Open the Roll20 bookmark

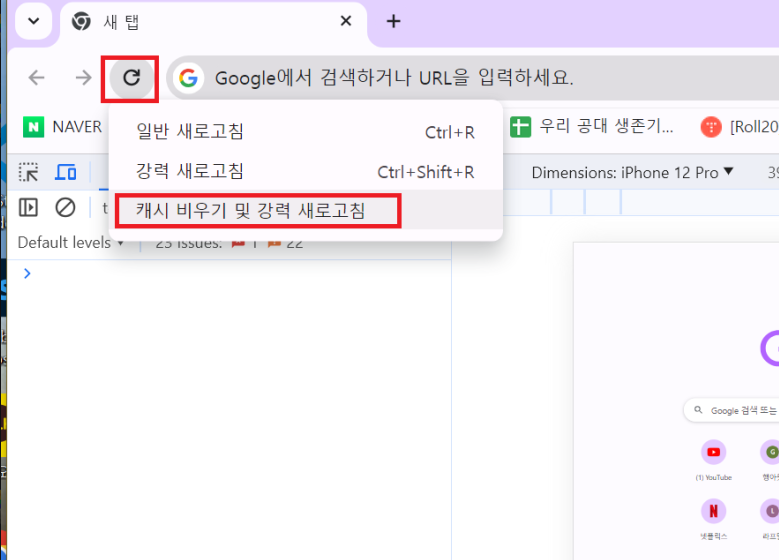739,127
